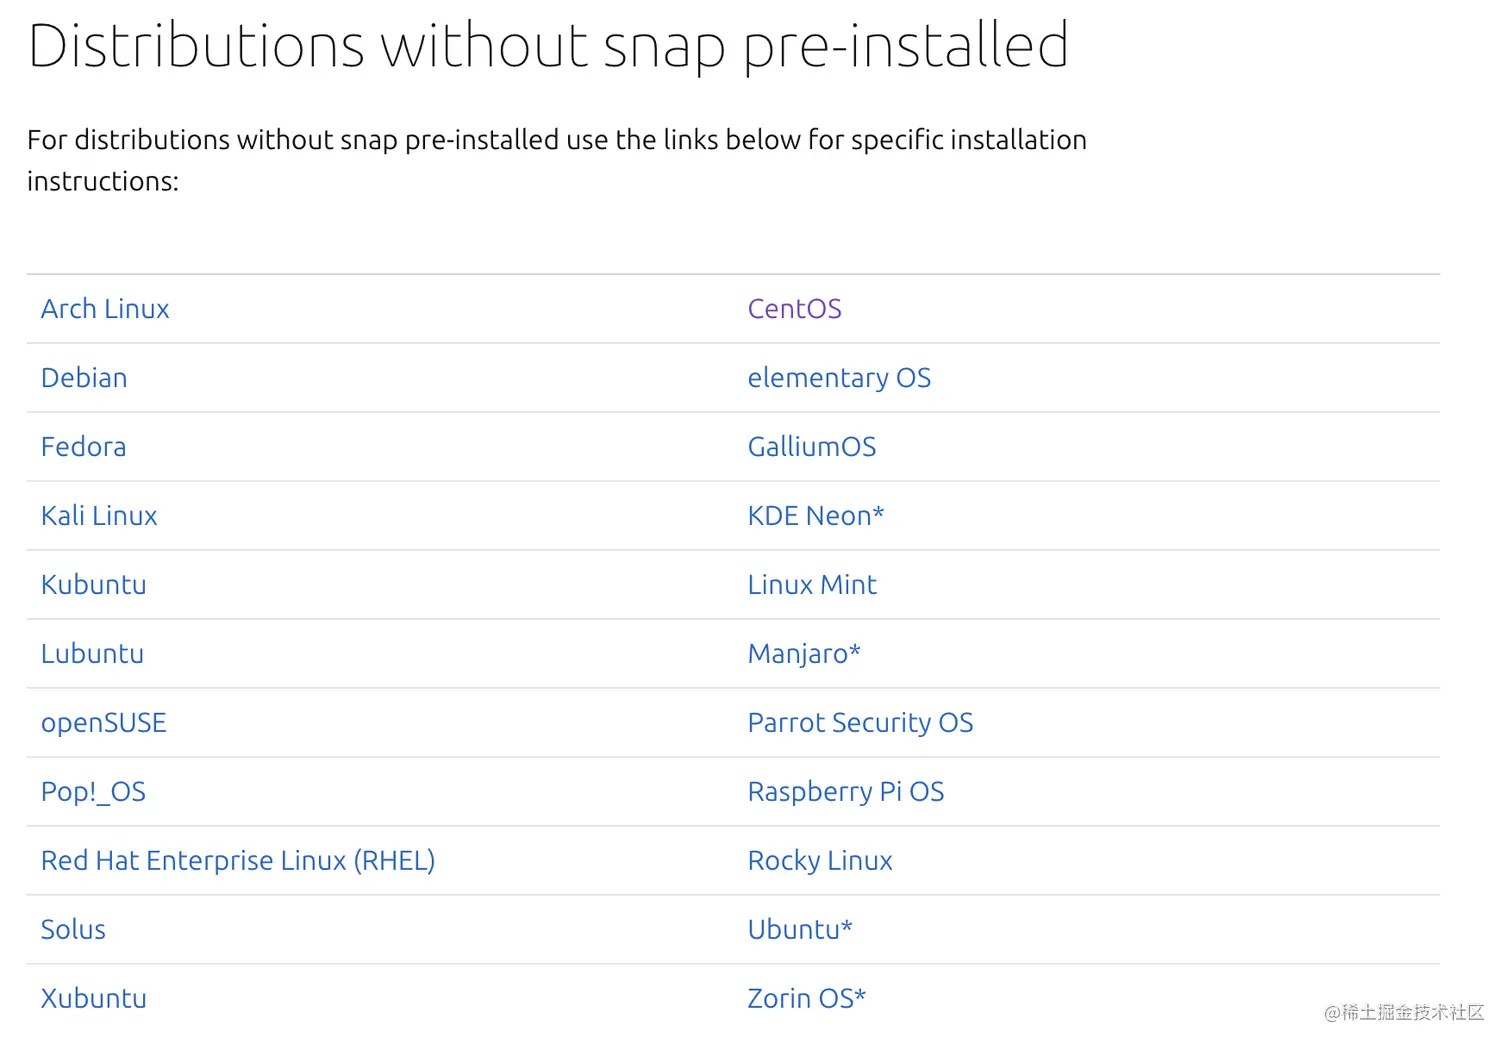This screenshot has height=1050, width=1512.
Task: Click the Lubuntu link
Action: [x=92, y=654]
